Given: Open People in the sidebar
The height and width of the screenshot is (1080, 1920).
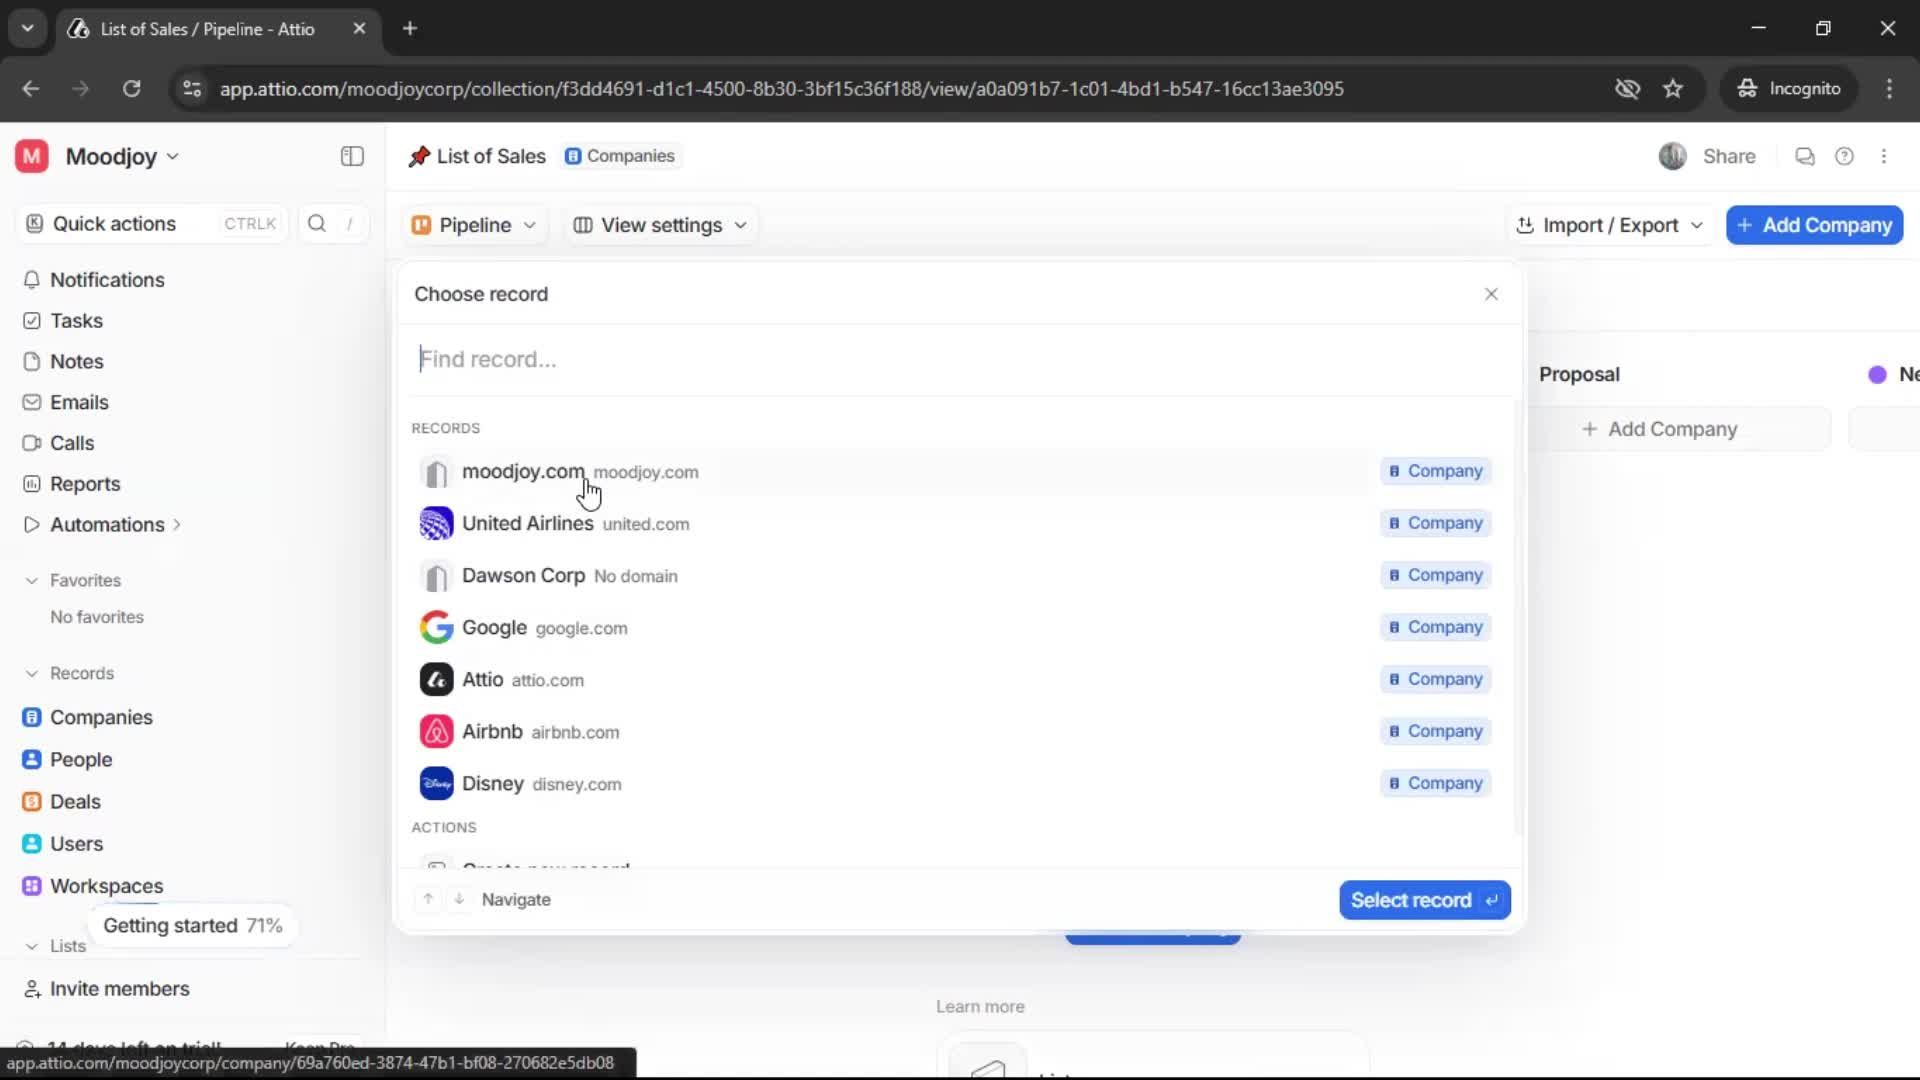Looking at the screenshot, I should pos(80,759).
